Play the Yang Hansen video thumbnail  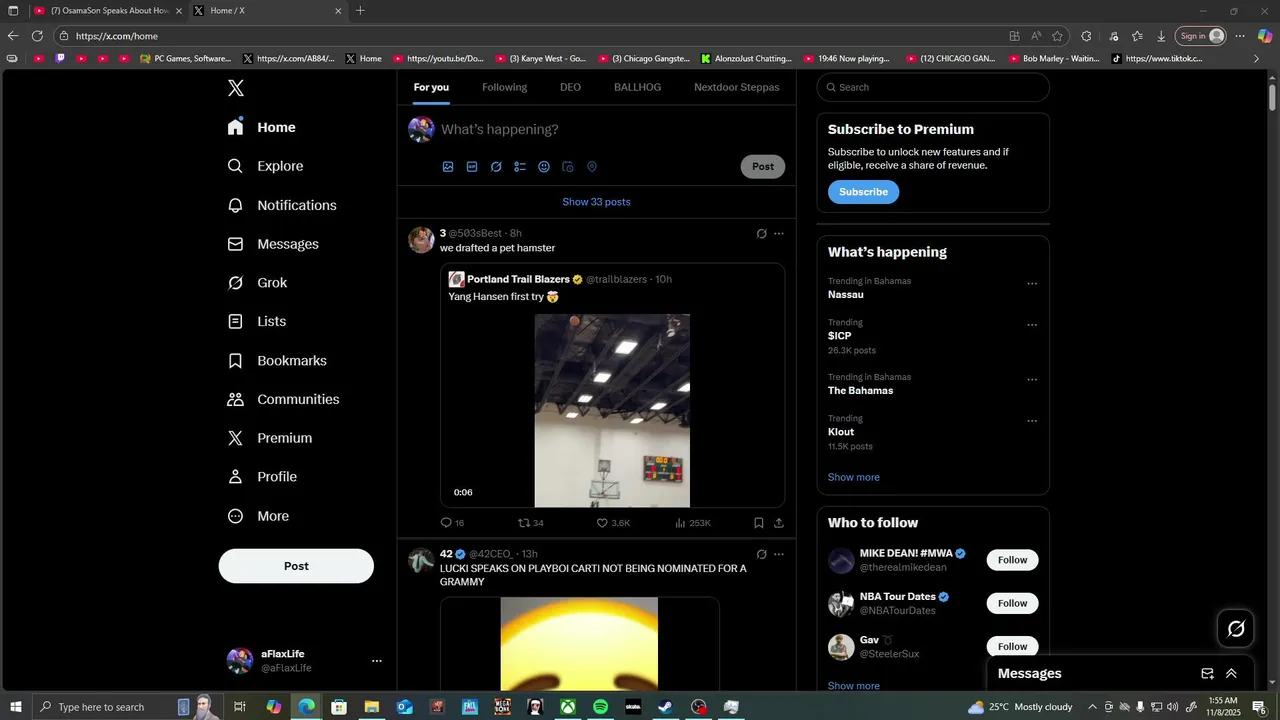[x=612, y=410]
